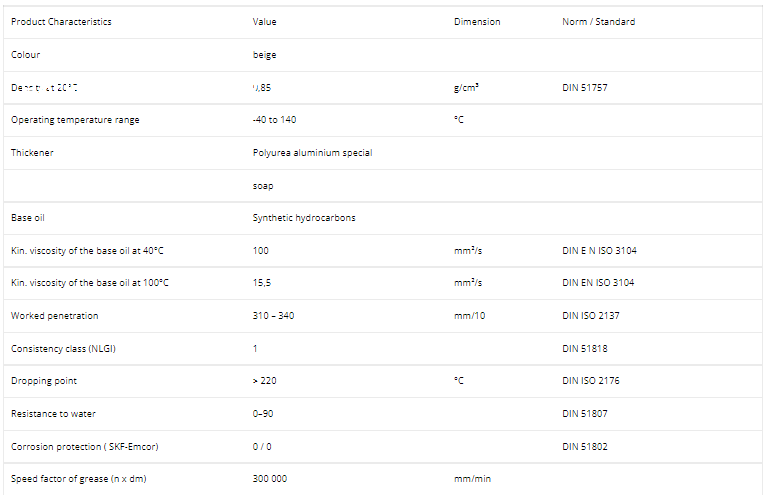The width and height of the screenshot is (767, 495).
Task: Select the Worked penetration row label
Action: pos(54,316)
